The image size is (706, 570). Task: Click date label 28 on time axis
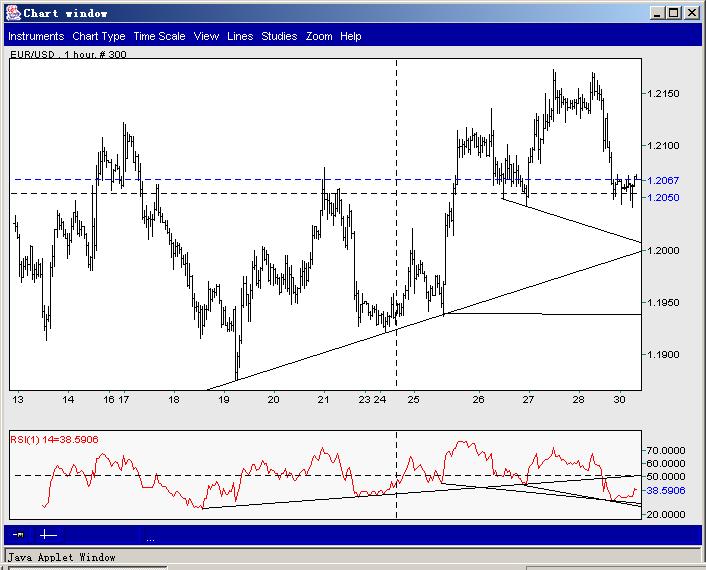pyautogui.click(x=578, y=399)
